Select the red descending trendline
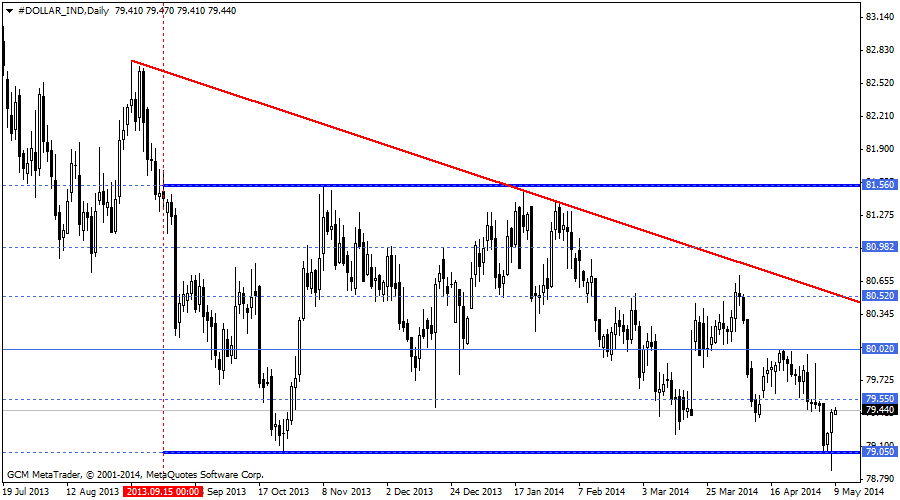Screen dimensions: 900x500 (x=400, y=147)
